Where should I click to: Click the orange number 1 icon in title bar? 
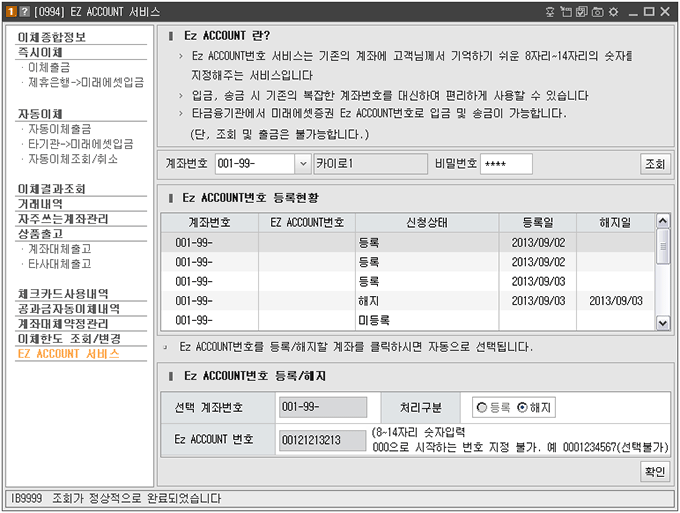[x=11, y=12]
